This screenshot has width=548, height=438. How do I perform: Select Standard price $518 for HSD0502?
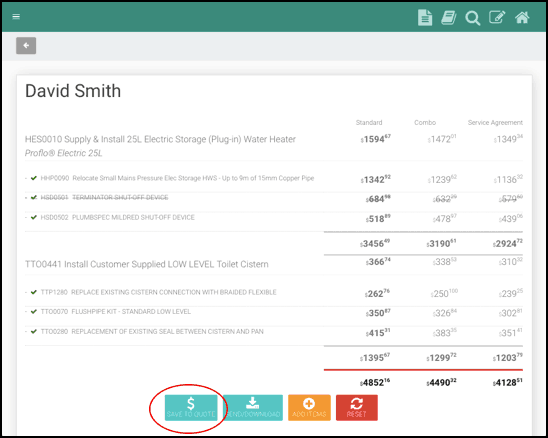pos(378,218)
